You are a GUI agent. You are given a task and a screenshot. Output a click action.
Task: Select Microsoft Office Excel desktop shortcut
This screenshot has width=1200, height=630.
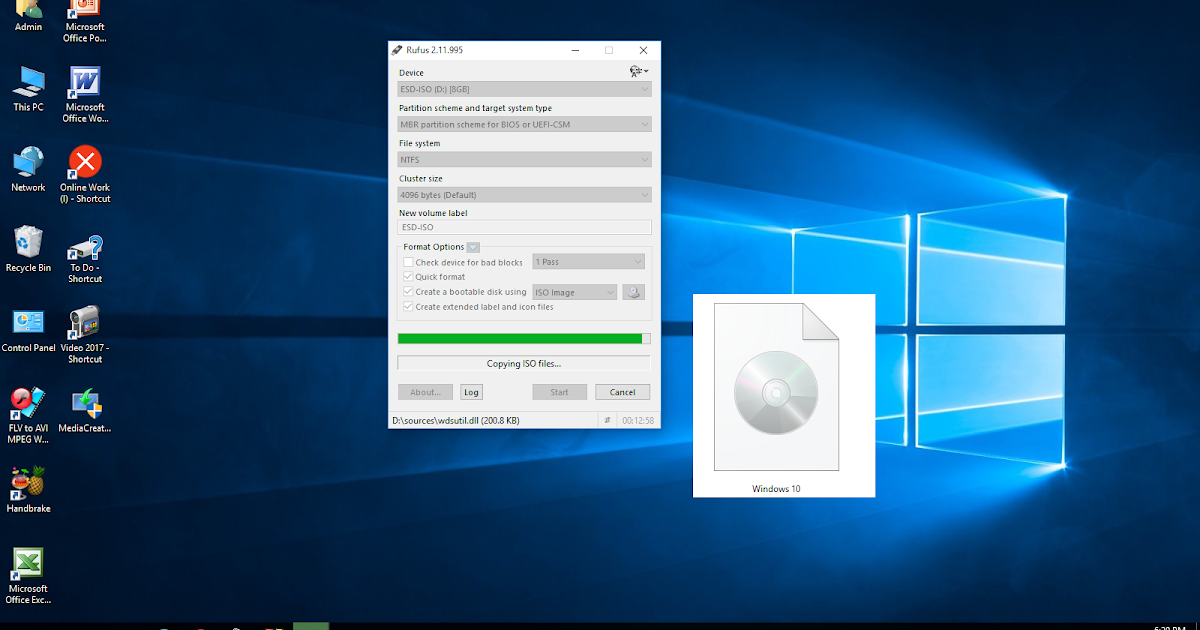[x=28, y=575]
